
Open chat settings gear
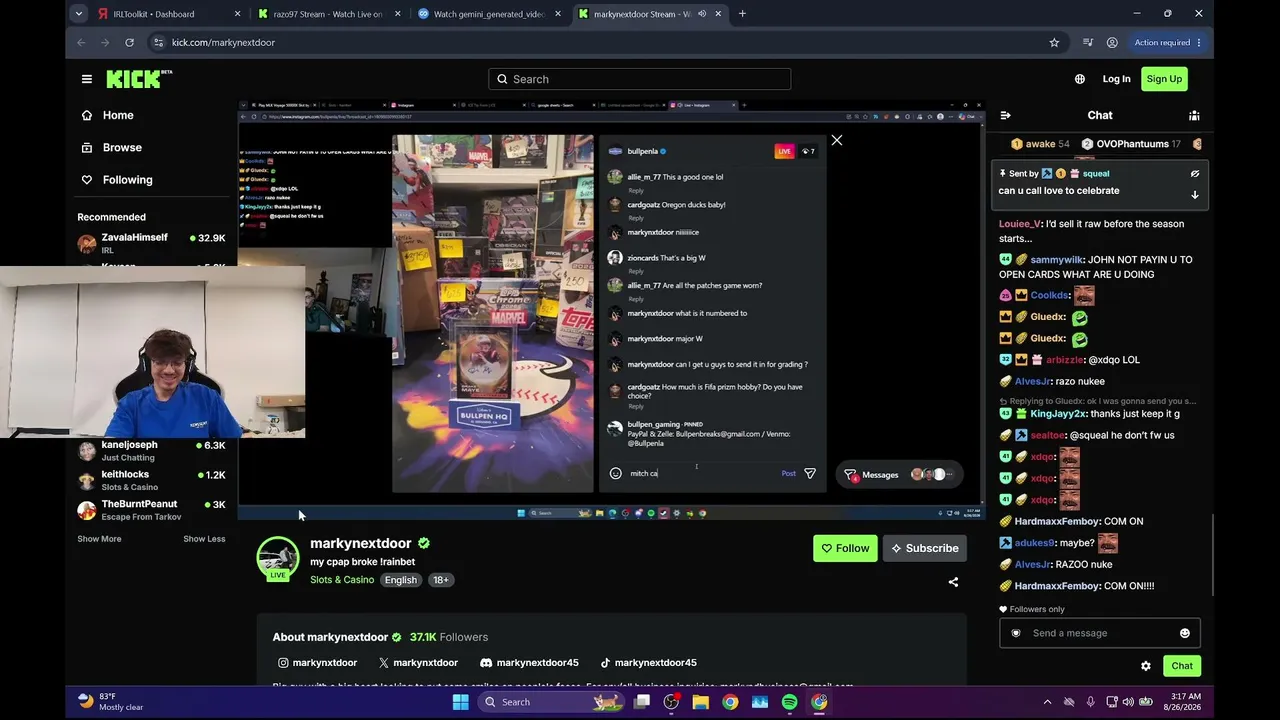[1146, 666]
